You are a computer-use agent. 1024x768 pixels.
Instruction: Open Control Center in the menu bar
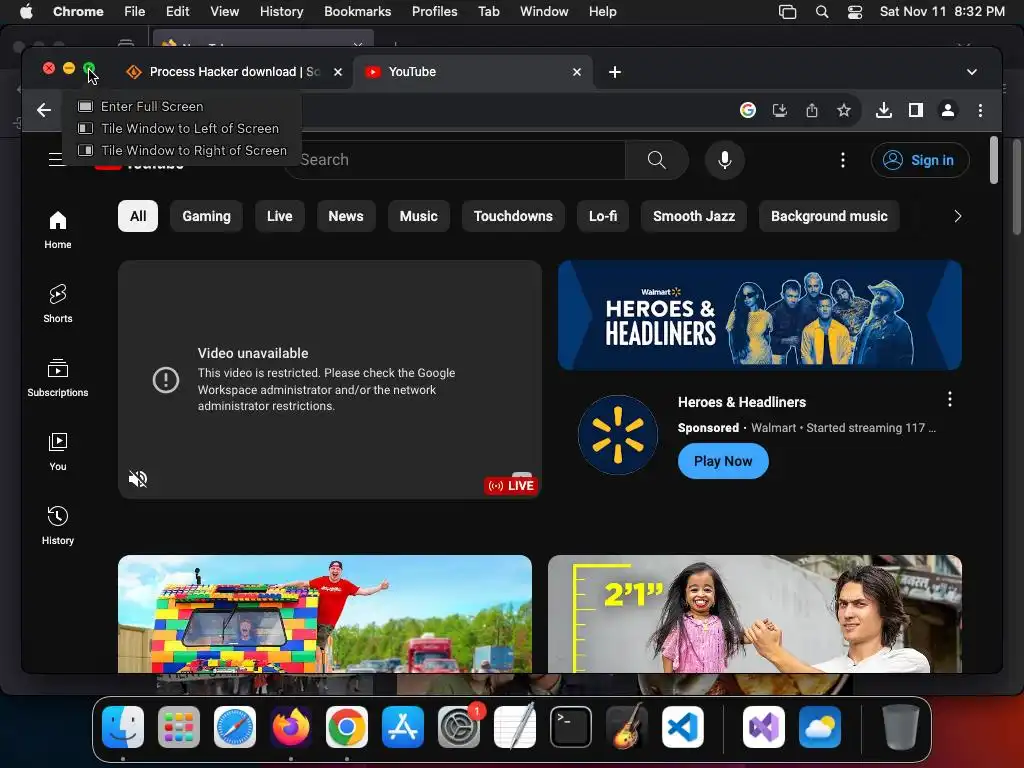click(855, 12)
